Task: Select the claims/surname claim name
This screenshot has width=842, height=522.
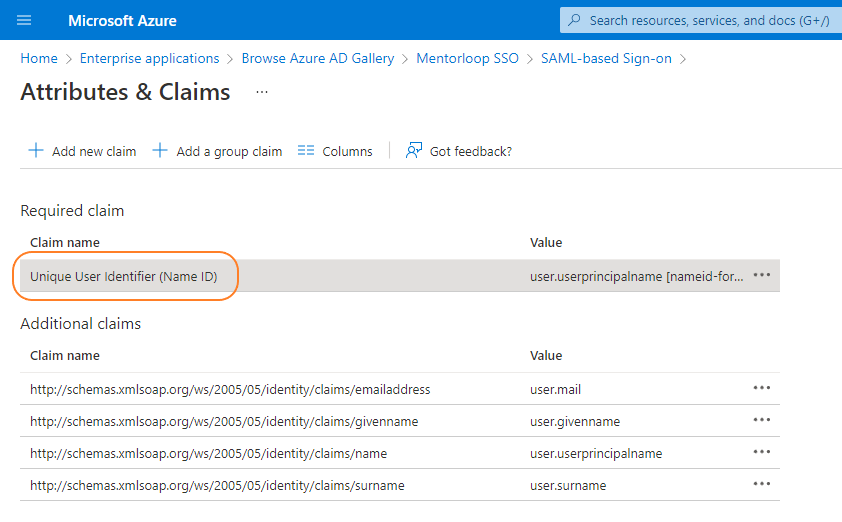Action: pyautogui.click(x=217, y=485)
